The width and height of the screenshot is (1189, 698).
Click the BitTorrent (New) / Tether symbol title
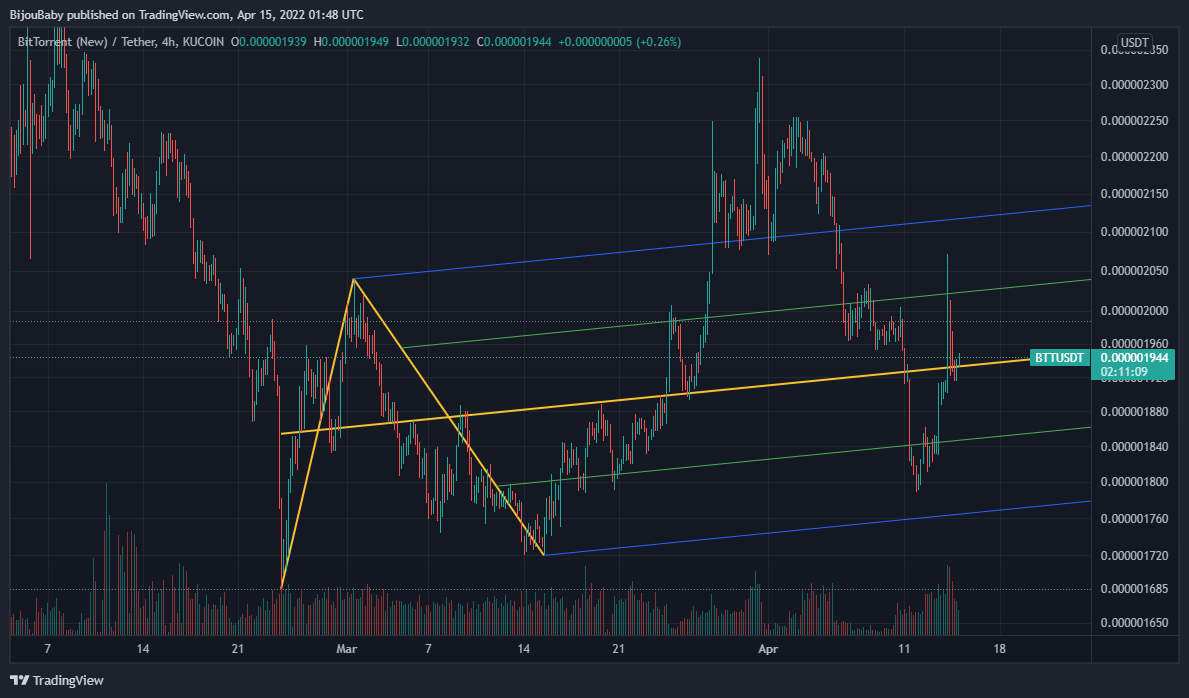click(86, 42)
